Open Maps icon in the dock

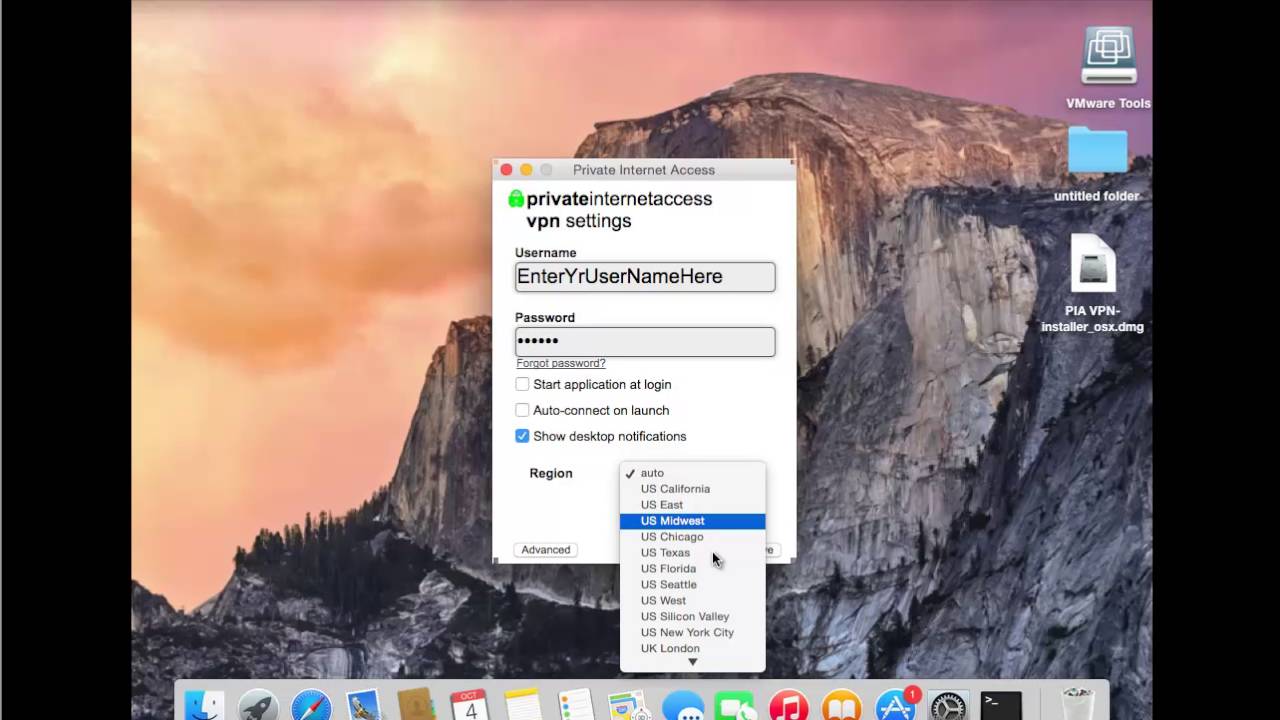point(628,705)
